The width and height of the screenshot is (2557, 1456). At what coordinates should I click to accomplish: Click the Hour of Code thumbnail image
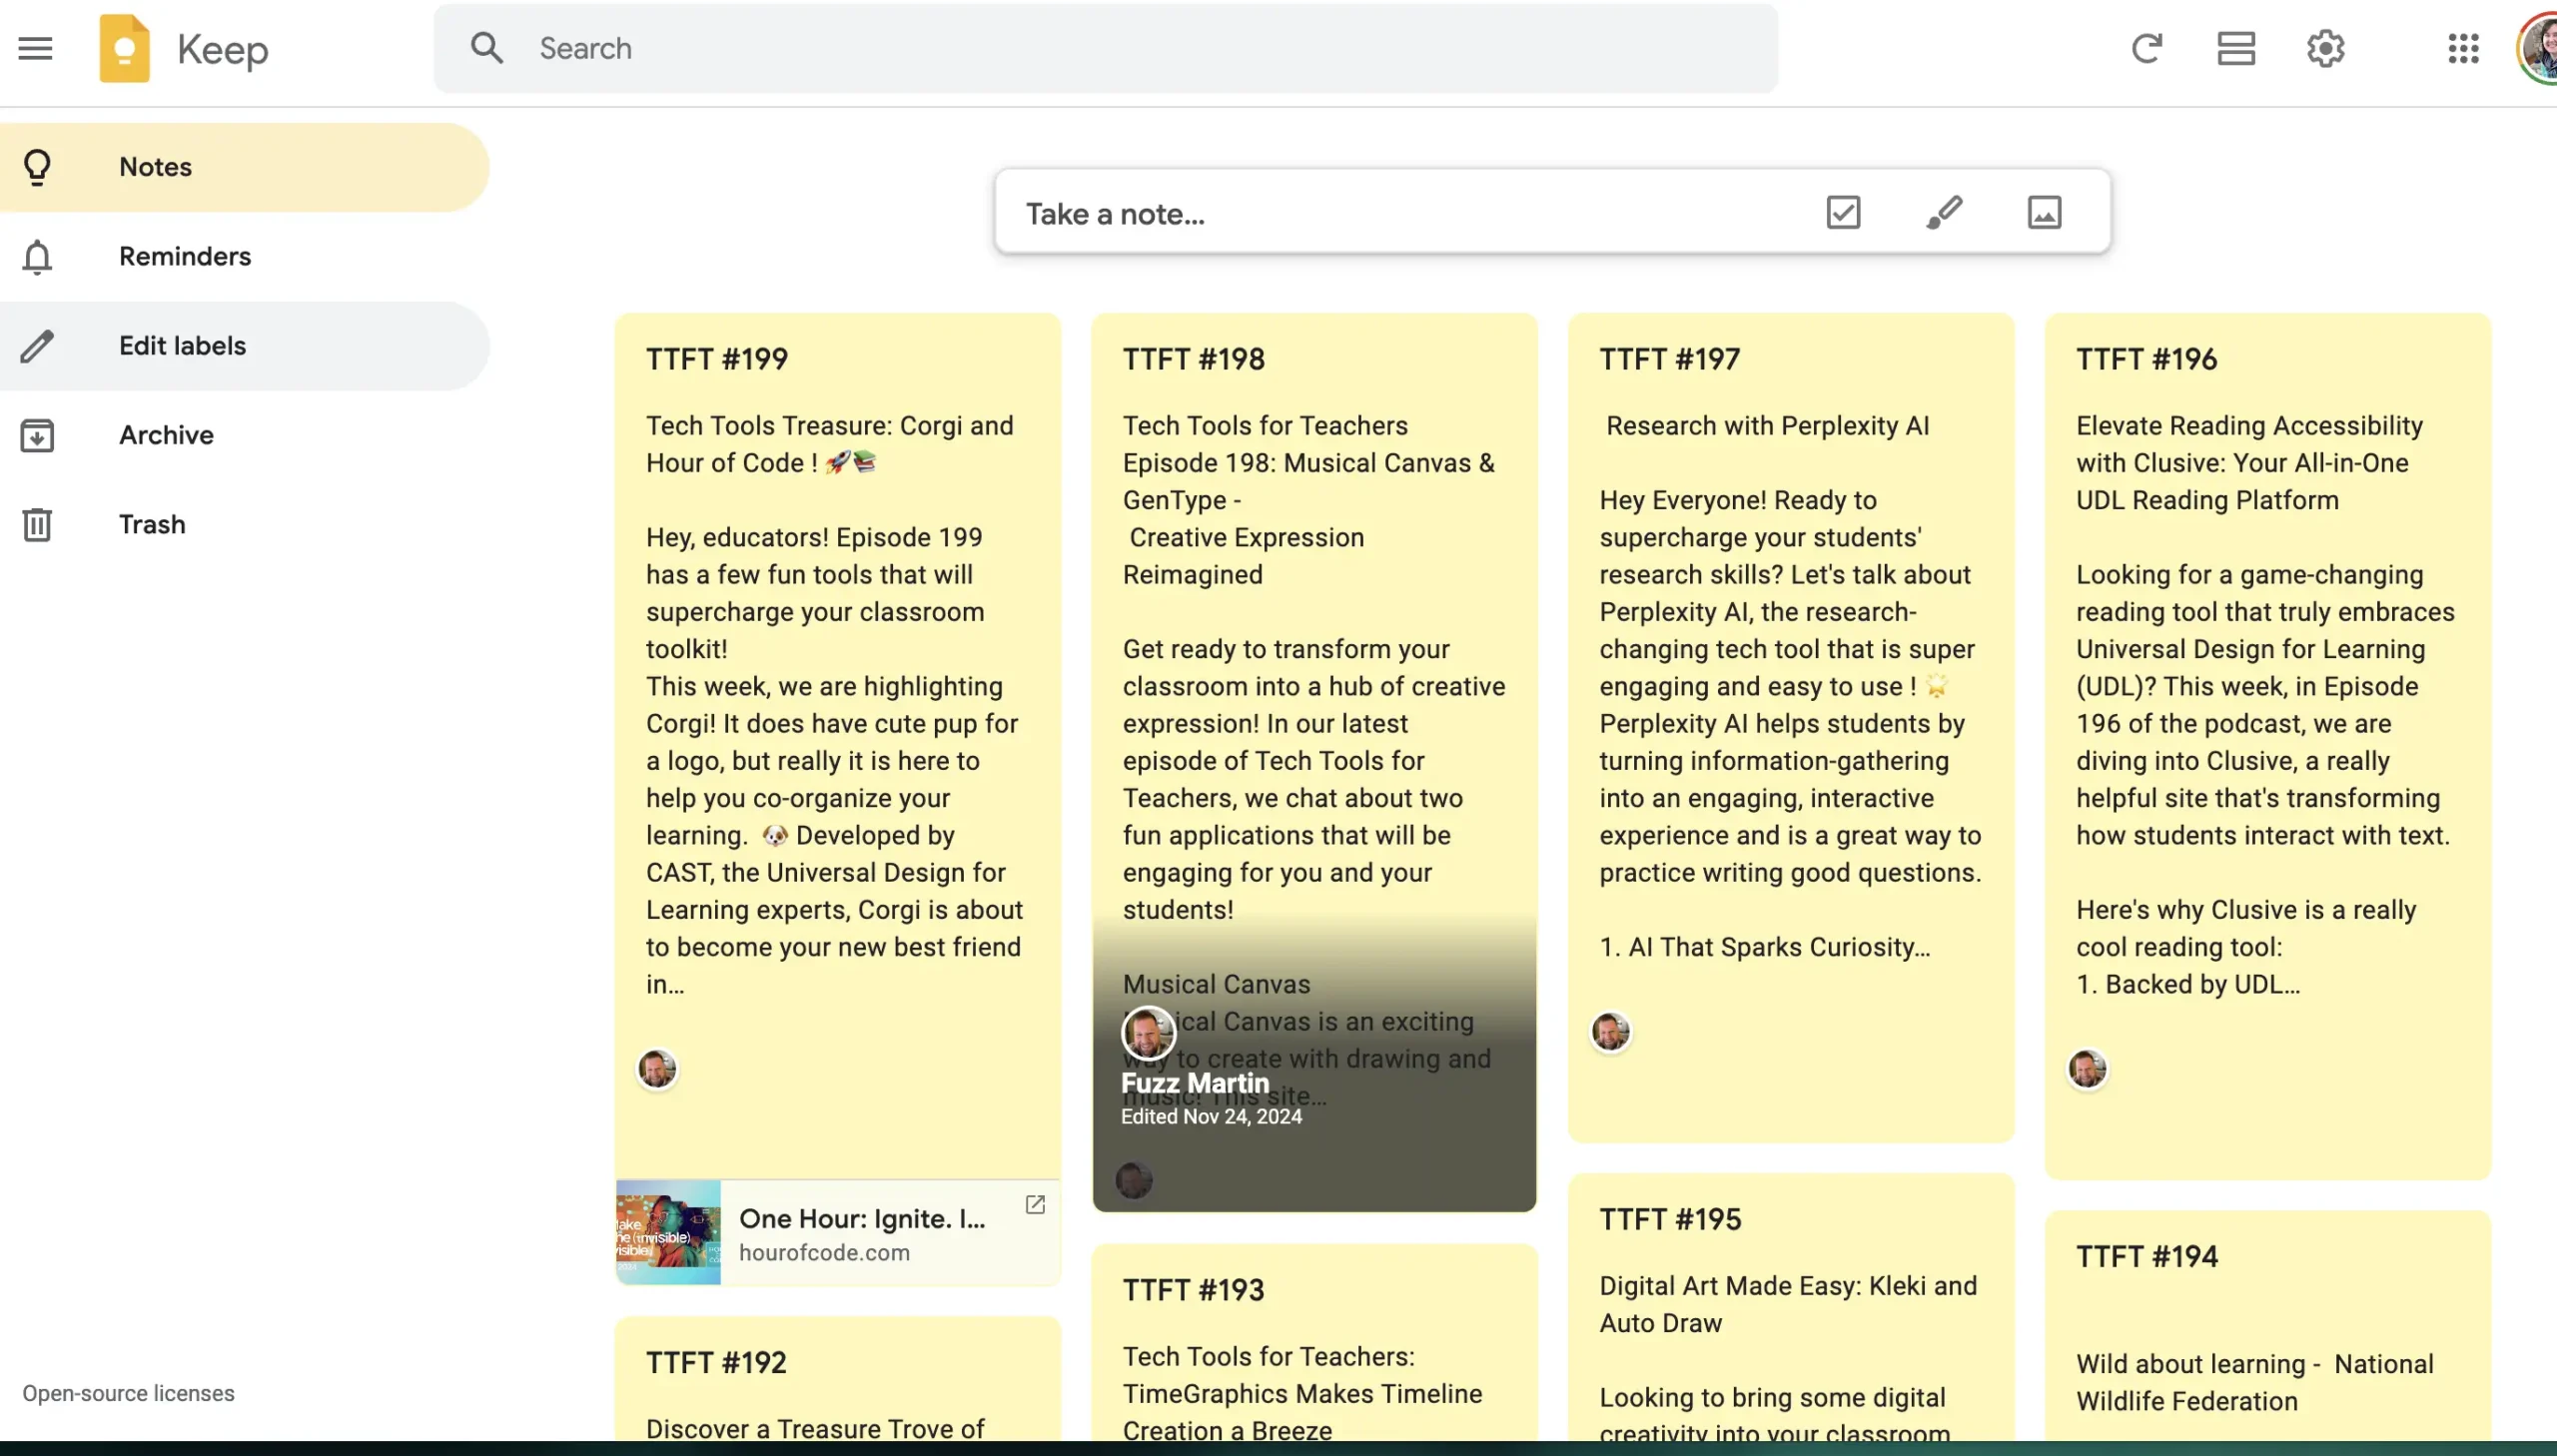coord(668,1233)
